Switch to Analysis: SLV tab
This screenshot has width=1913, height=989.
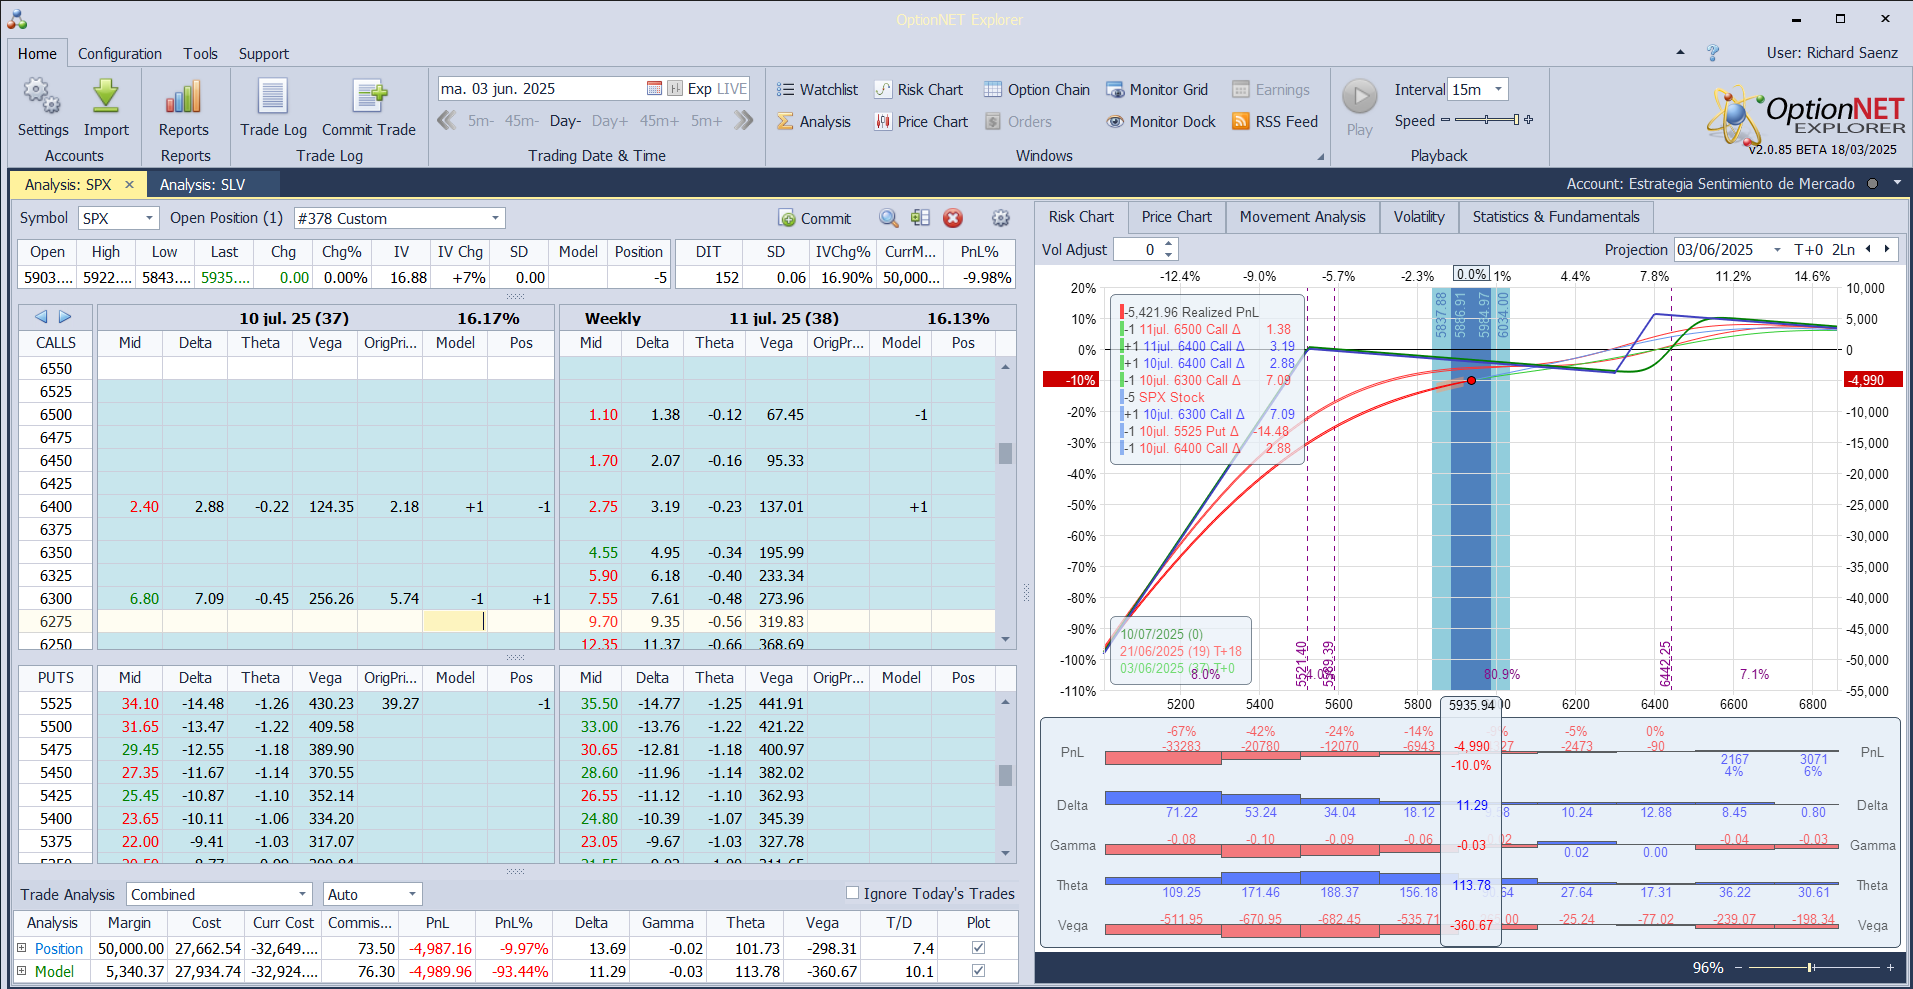[202, 184]
